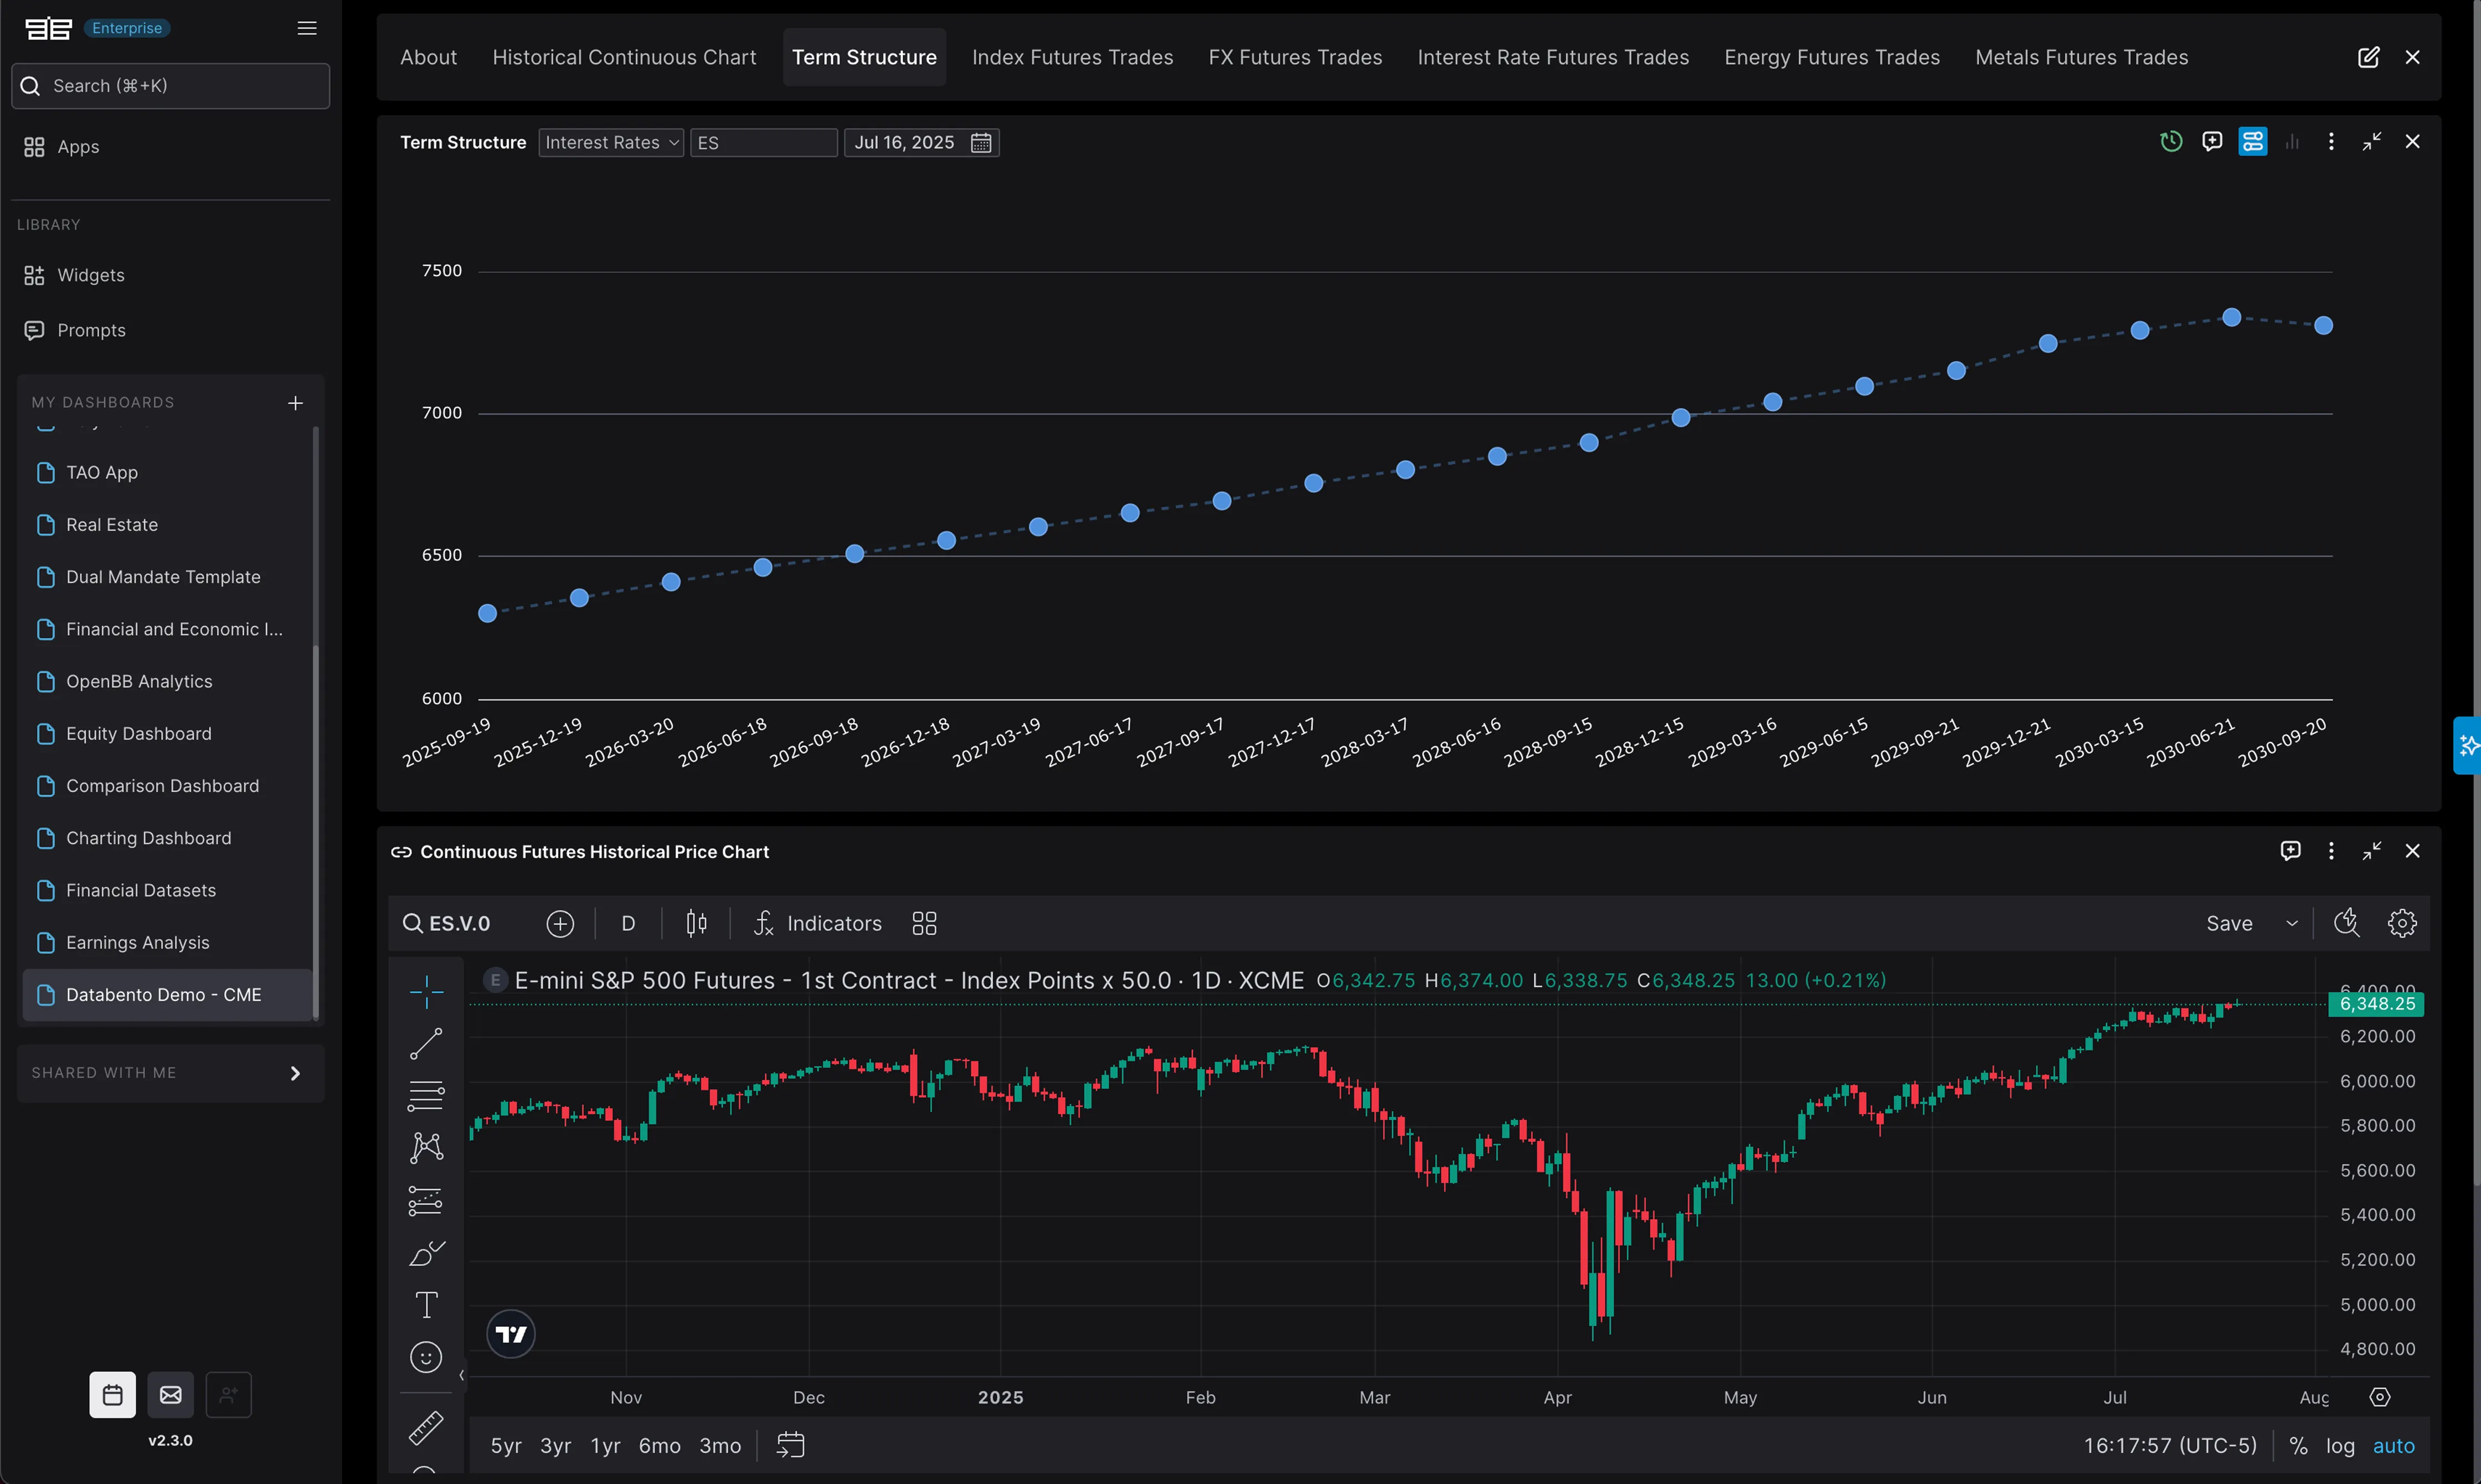Toggle percent scale on price chart
The image size is (2481, 1484).
coord(2298,1446)
